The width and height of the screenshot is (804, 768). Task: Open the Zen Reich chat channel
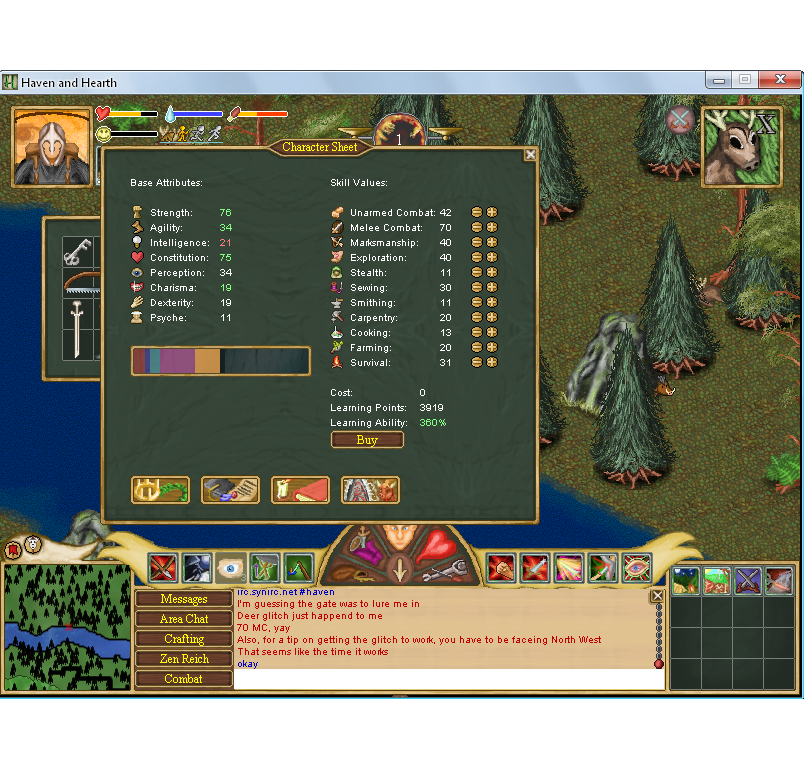tap(184, 659)
